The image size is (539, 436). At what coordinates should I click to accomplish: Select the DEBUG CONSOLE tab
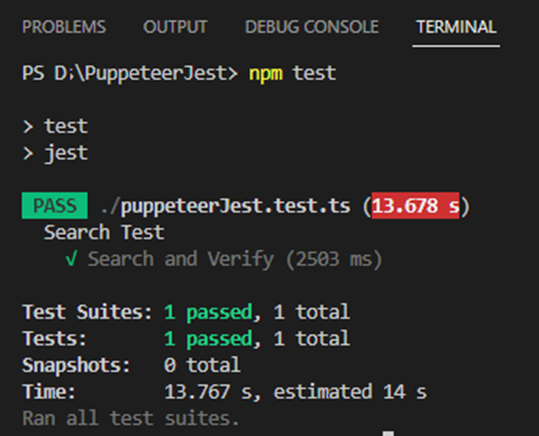click(x=312, y=27)
